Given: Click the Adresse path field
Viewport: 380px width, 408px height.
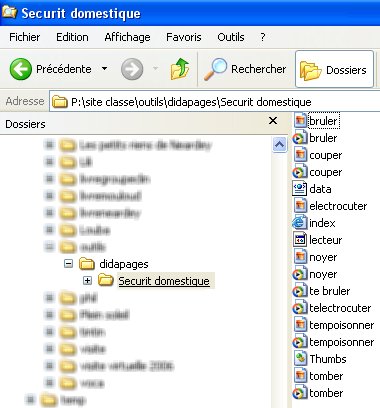Looking at the screenshot, I should point(215,102).
